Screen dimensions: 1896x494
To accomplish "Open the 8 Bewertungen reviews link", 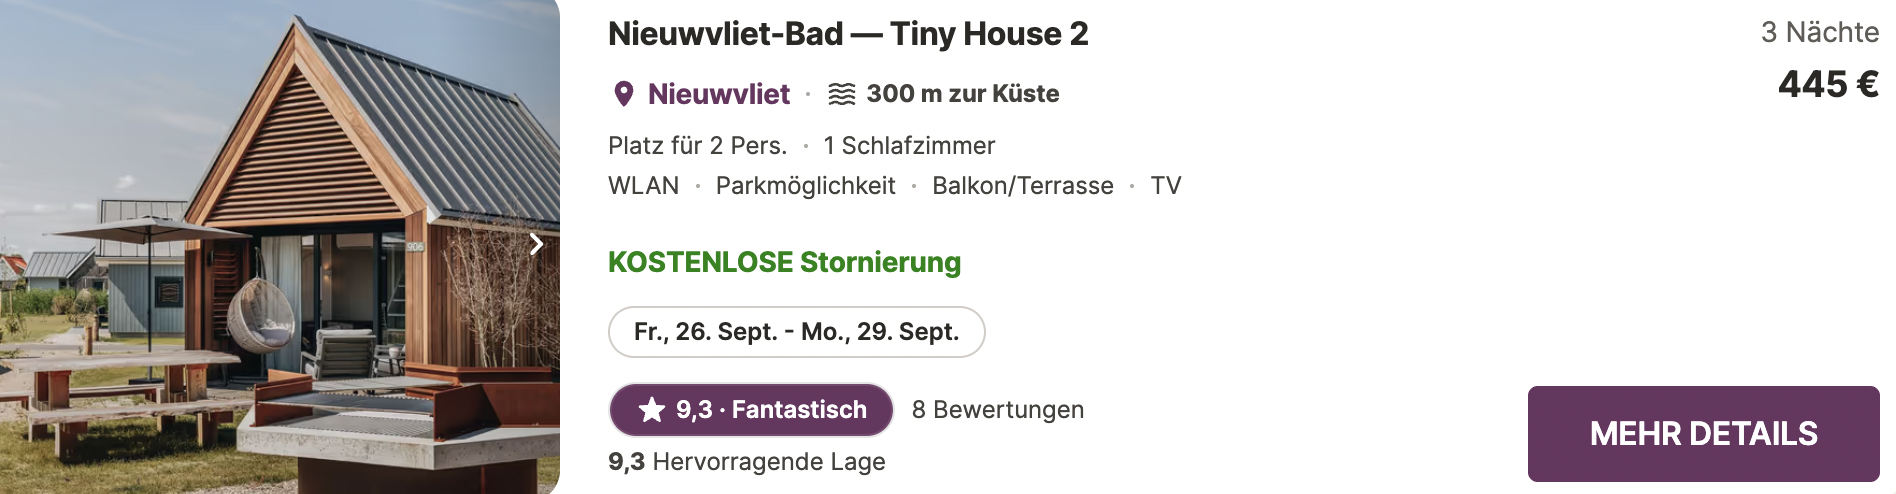I will (997, 410).
